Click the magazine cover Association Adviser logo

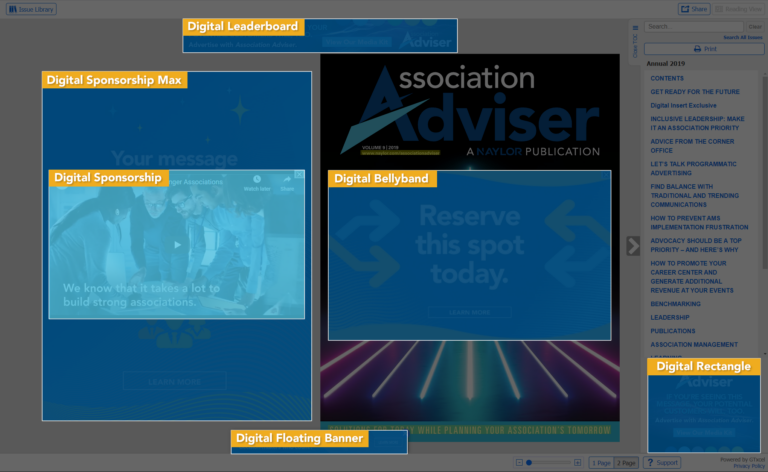coord(469,112)
